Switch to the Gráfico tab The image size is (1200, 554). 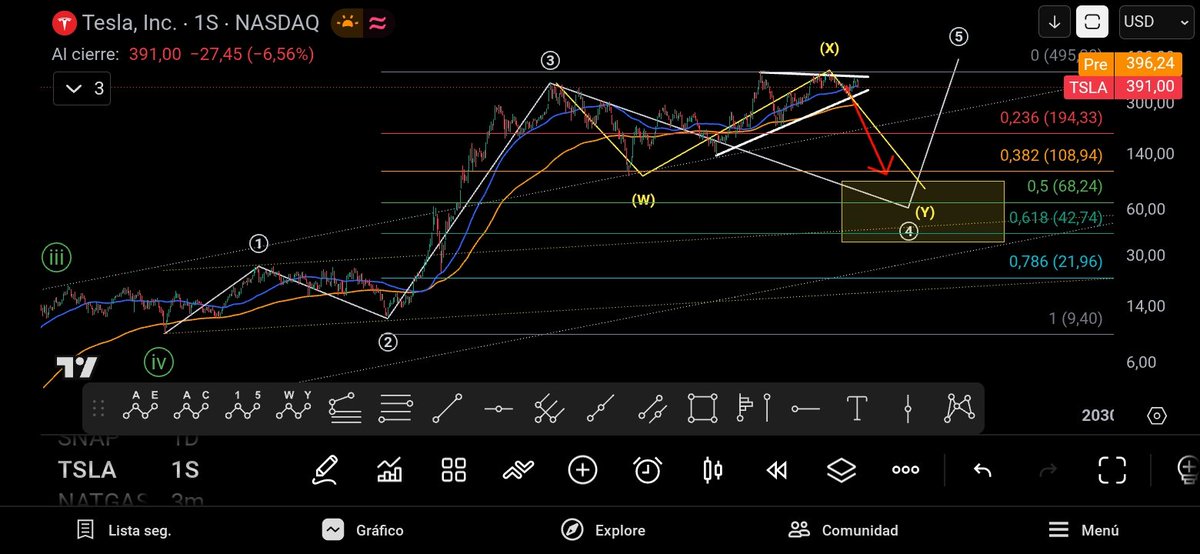click(362, 530)
